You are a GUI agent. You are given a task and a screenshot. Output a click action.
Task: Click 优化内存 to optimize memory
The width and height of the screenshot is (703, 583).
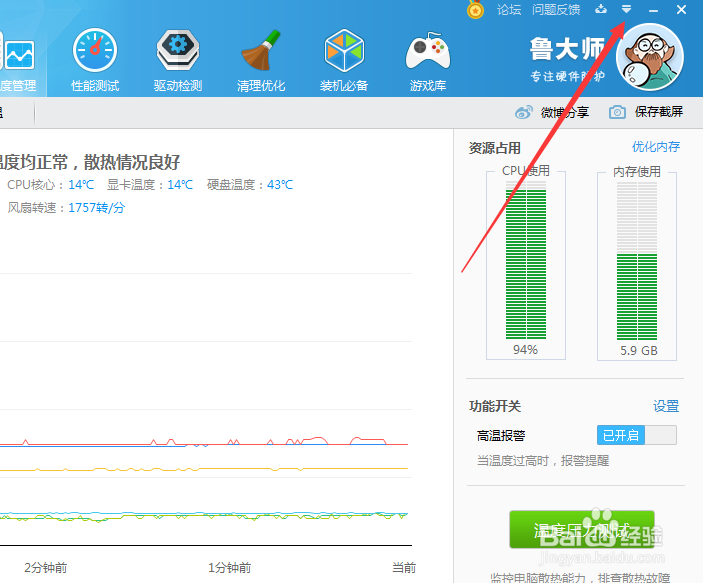tap(656, 147)
